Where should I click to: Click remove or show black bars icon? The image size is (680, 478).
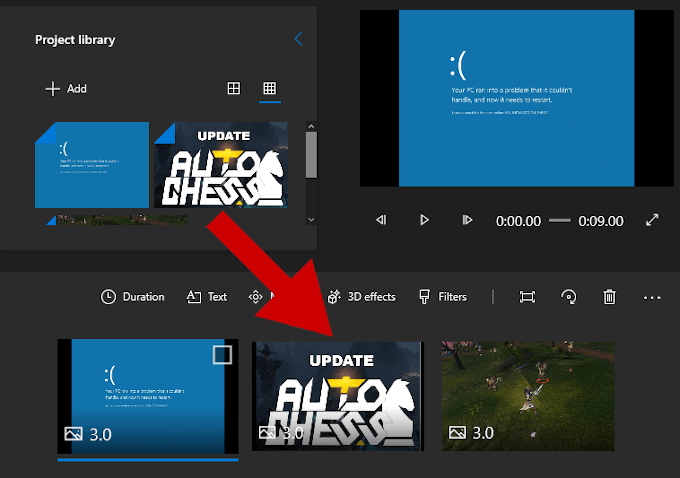[x=527, y=297]
